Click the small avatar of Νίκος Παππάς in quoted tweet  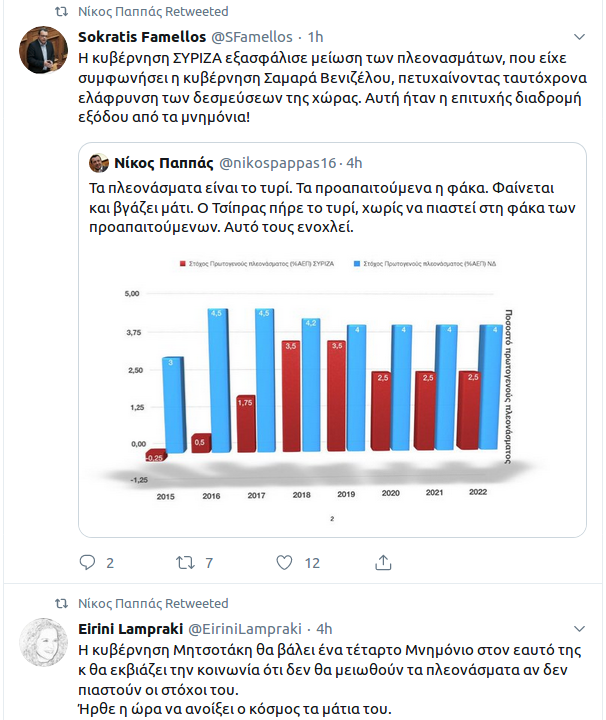pos(99,163)
